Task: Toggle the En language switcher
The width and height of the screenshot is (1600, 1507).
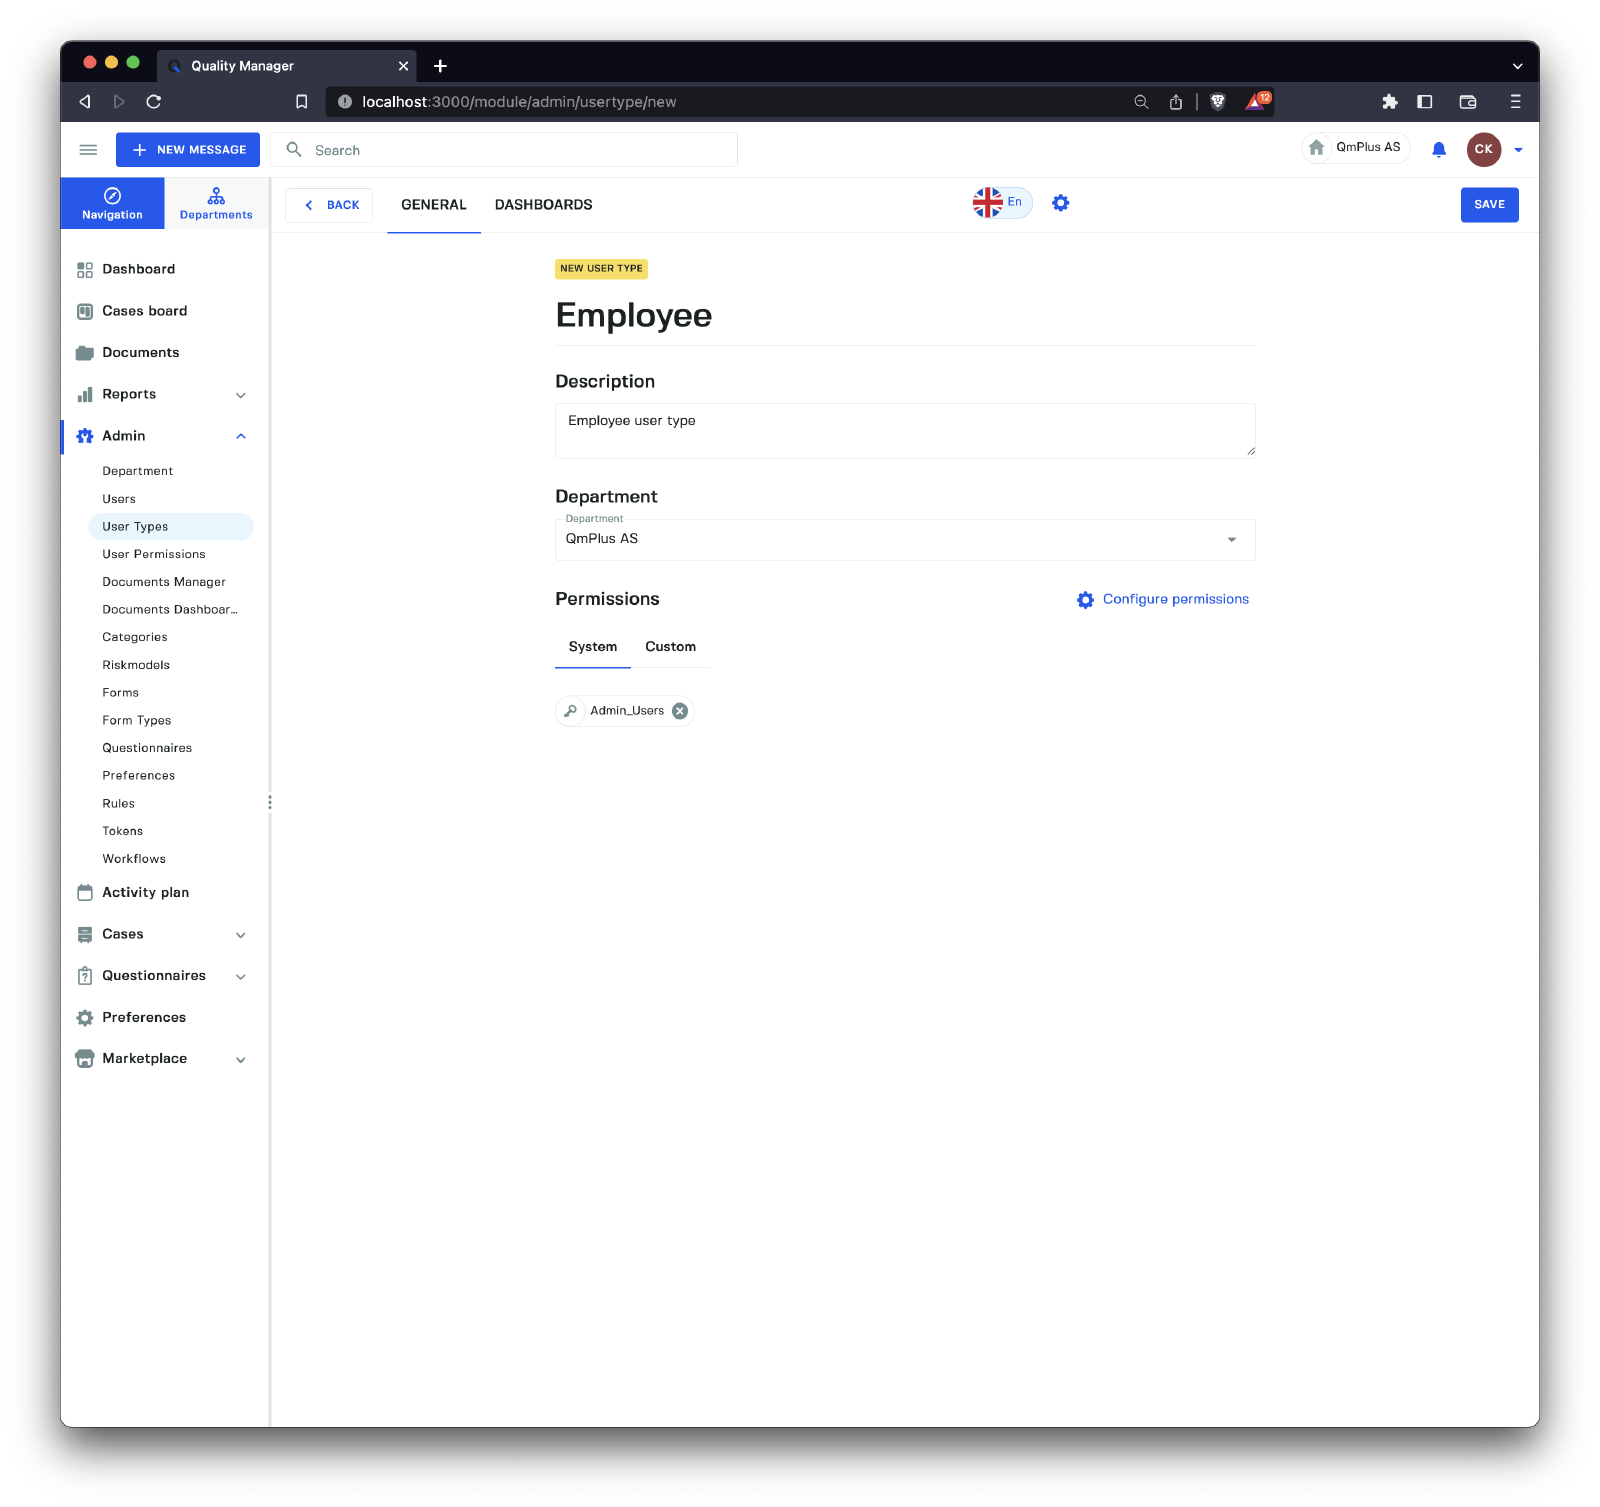Action: (x=1001, y=203)
